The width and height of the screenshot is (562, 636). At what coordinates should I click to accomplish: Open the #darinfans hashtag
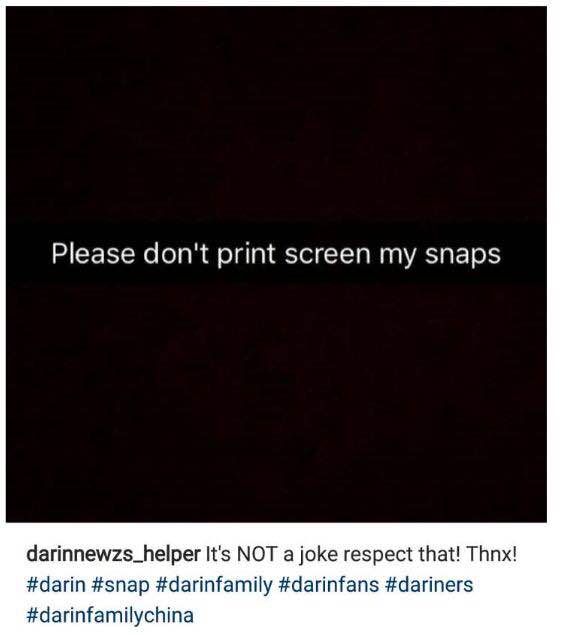point(328,585)
